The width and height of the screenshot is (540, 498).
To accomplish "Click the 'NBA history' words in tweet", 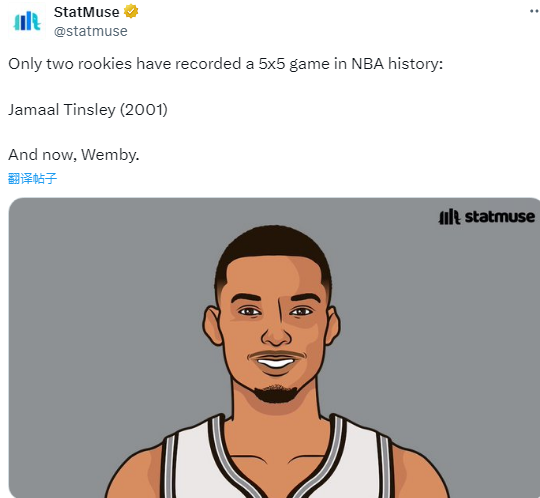I will tap(397, 64).
